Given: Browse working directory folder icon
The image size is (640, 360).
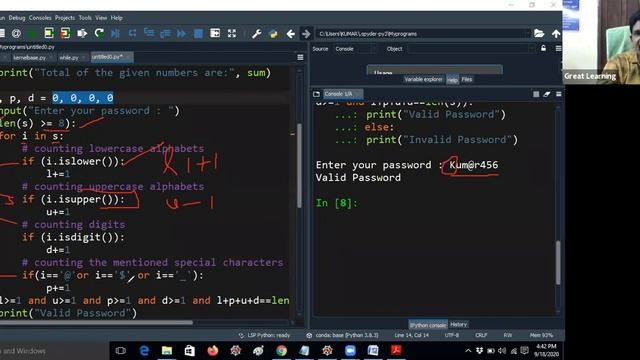Looking at the screenshot, I should pyautogui.click(x=539, y=33).
